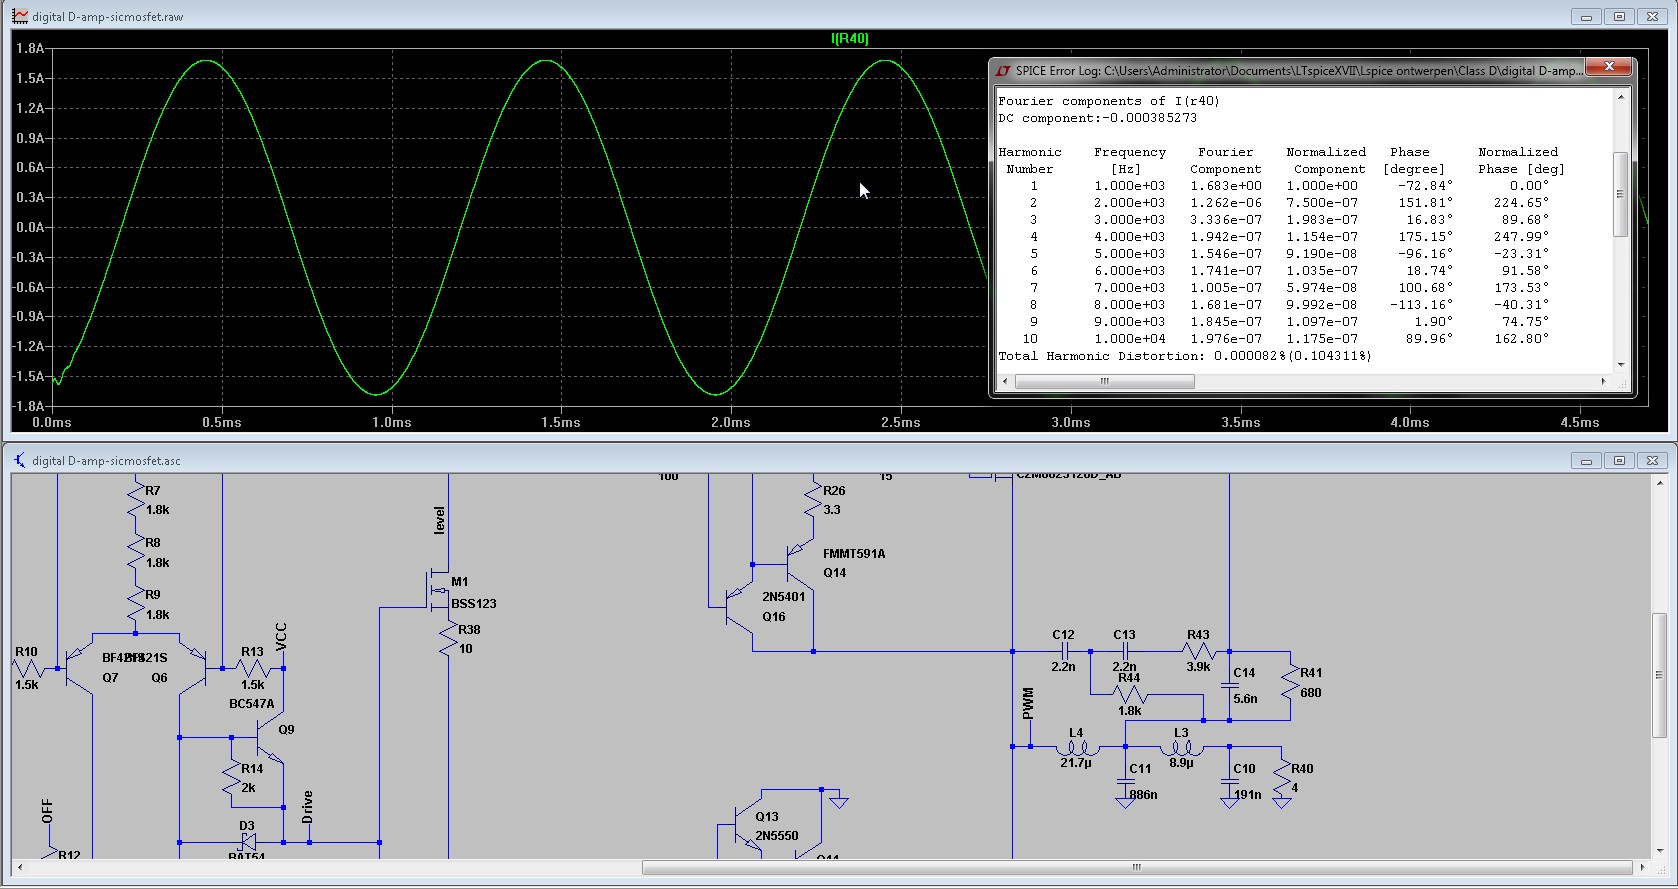Click the 'level' net label above M1
The height and width of the screenshot is (889, 1678).
tap(439, 520)
